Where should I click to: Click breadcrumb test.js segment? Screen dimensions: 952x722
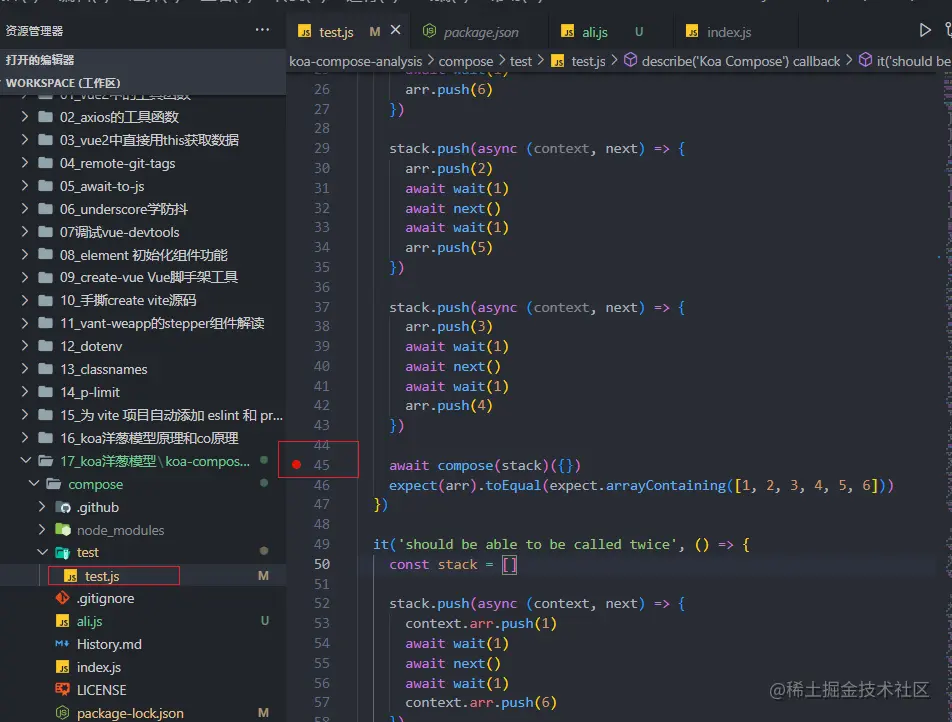(588, 61)
